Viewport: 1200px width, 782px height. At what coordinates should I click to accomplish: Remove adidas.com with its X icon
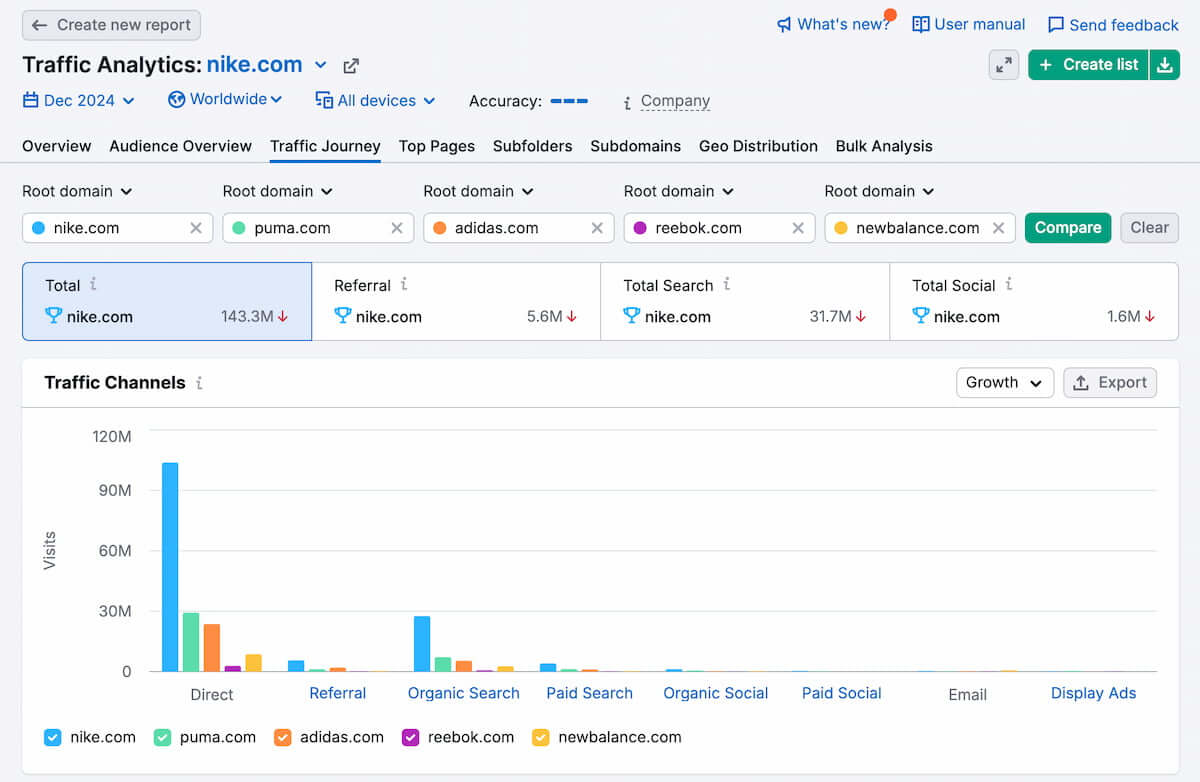(x=597, y=228)
